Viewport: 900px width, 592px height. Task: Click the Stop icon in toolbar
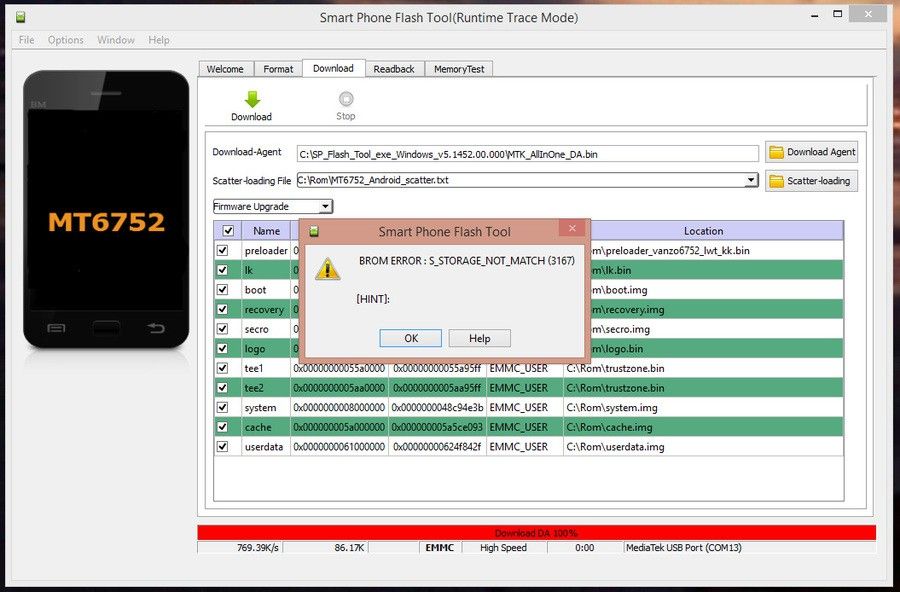346,99
